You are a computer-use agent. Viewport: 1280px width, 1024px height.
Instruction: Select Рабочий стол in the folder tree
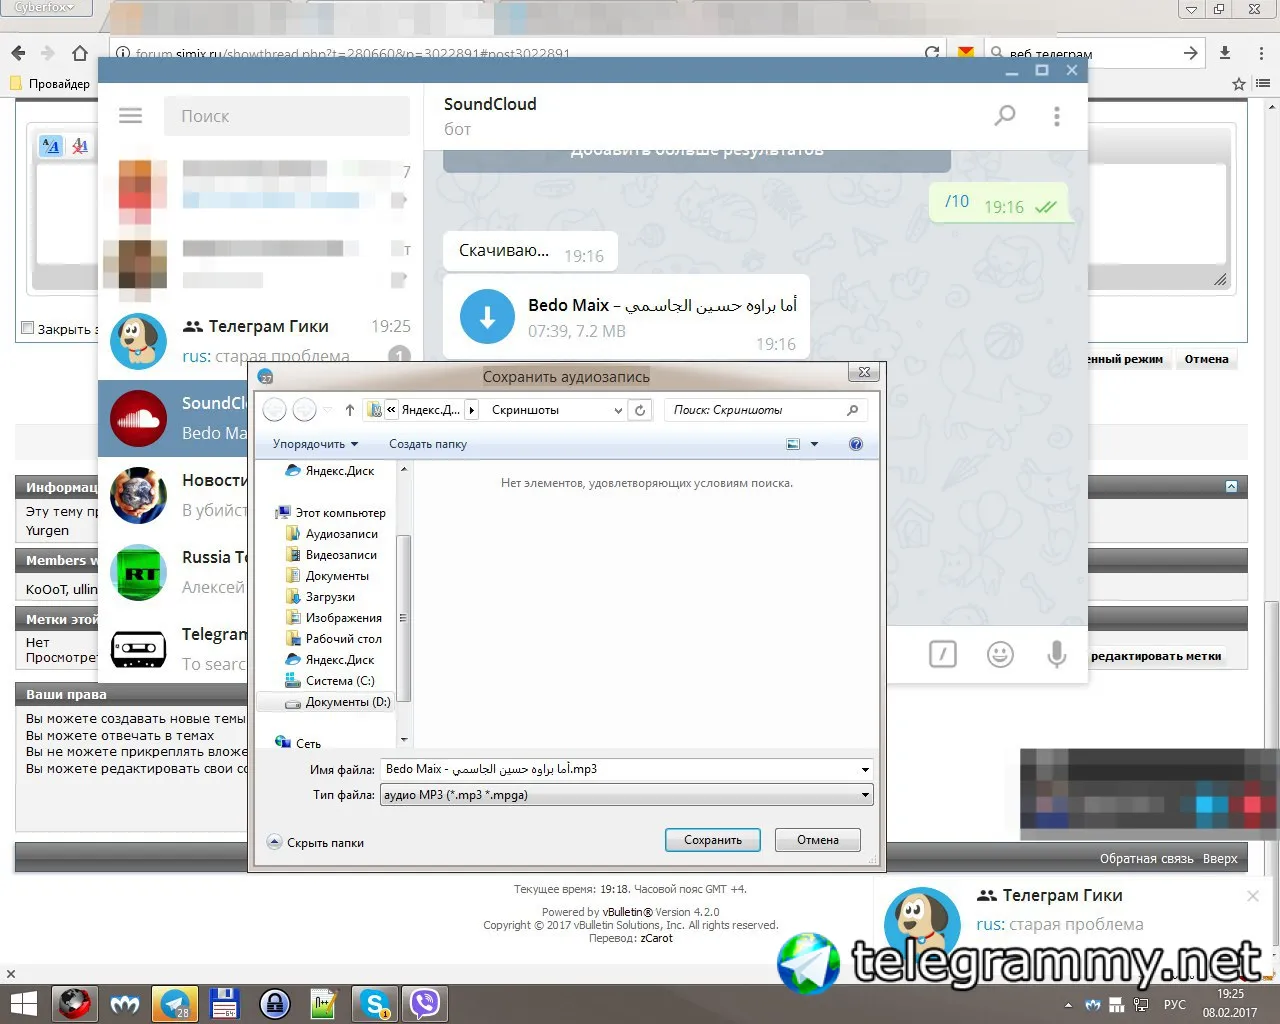coord(343,639)
